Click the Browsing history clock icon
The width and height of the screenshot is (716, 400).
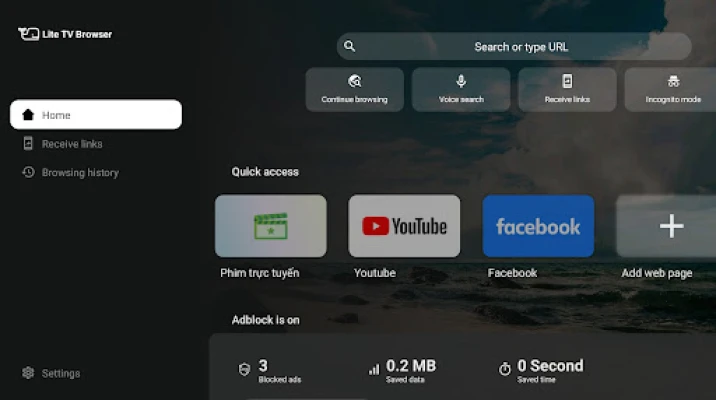pos(28,172)
